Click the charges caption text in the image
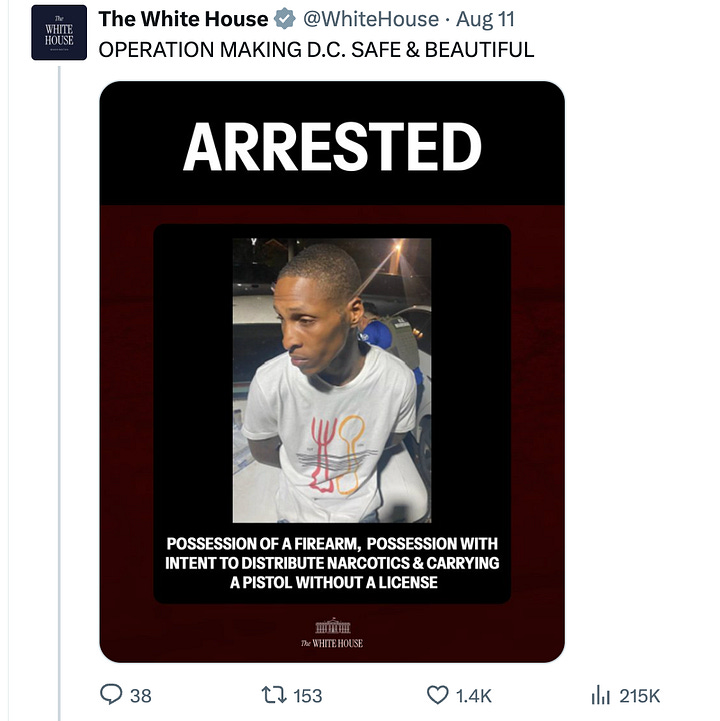720x721 pixels. coord(332,563)
